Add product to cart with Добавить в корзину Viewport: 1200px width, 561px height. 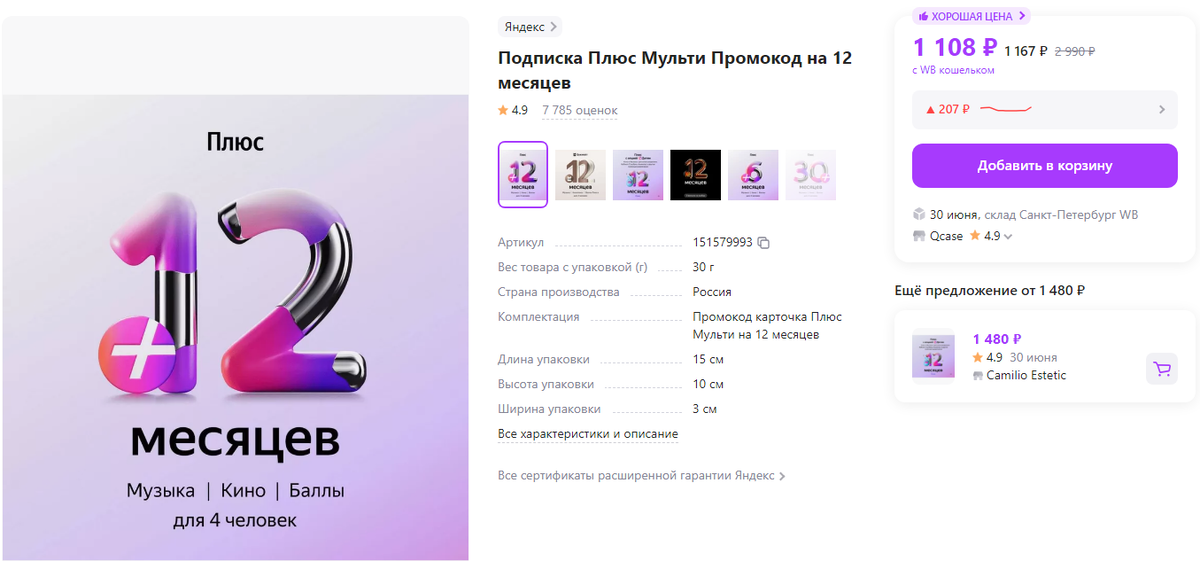tap(1044, 166)
